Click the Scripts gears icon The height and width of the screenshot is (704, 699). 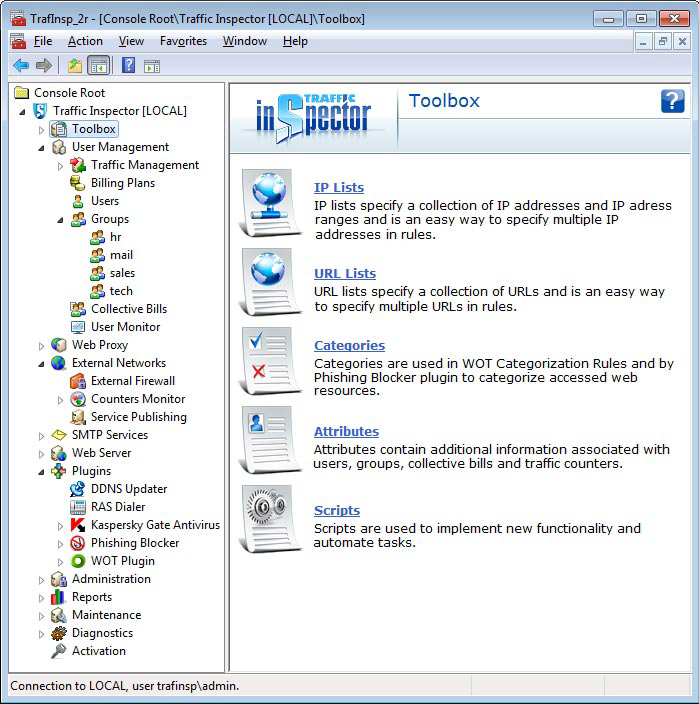pos(270,519)
